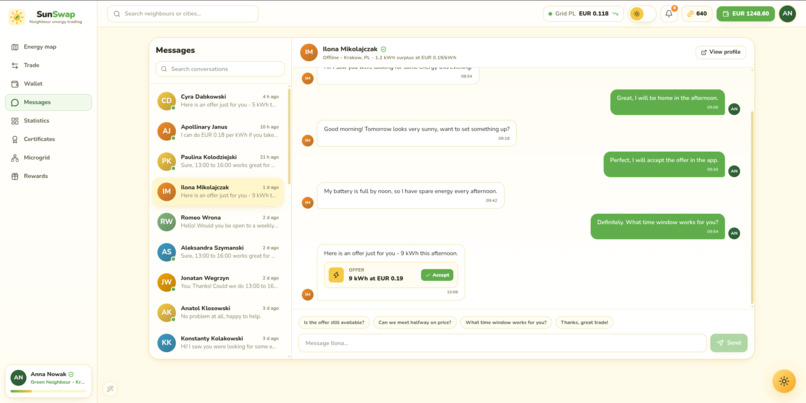Select the Ilona Mikolajczak conversation
The height and width of the screenshot is (403, 806).
[218, 192]
